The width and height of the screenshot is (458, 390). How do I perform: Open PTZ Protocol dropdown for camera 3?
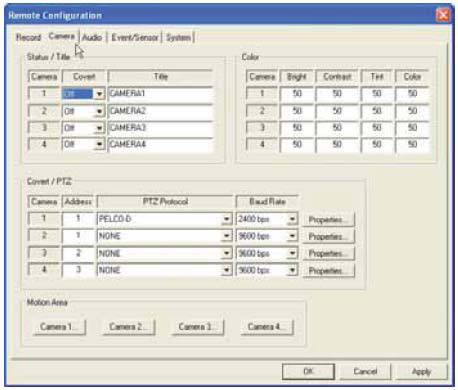coord(226,253)
